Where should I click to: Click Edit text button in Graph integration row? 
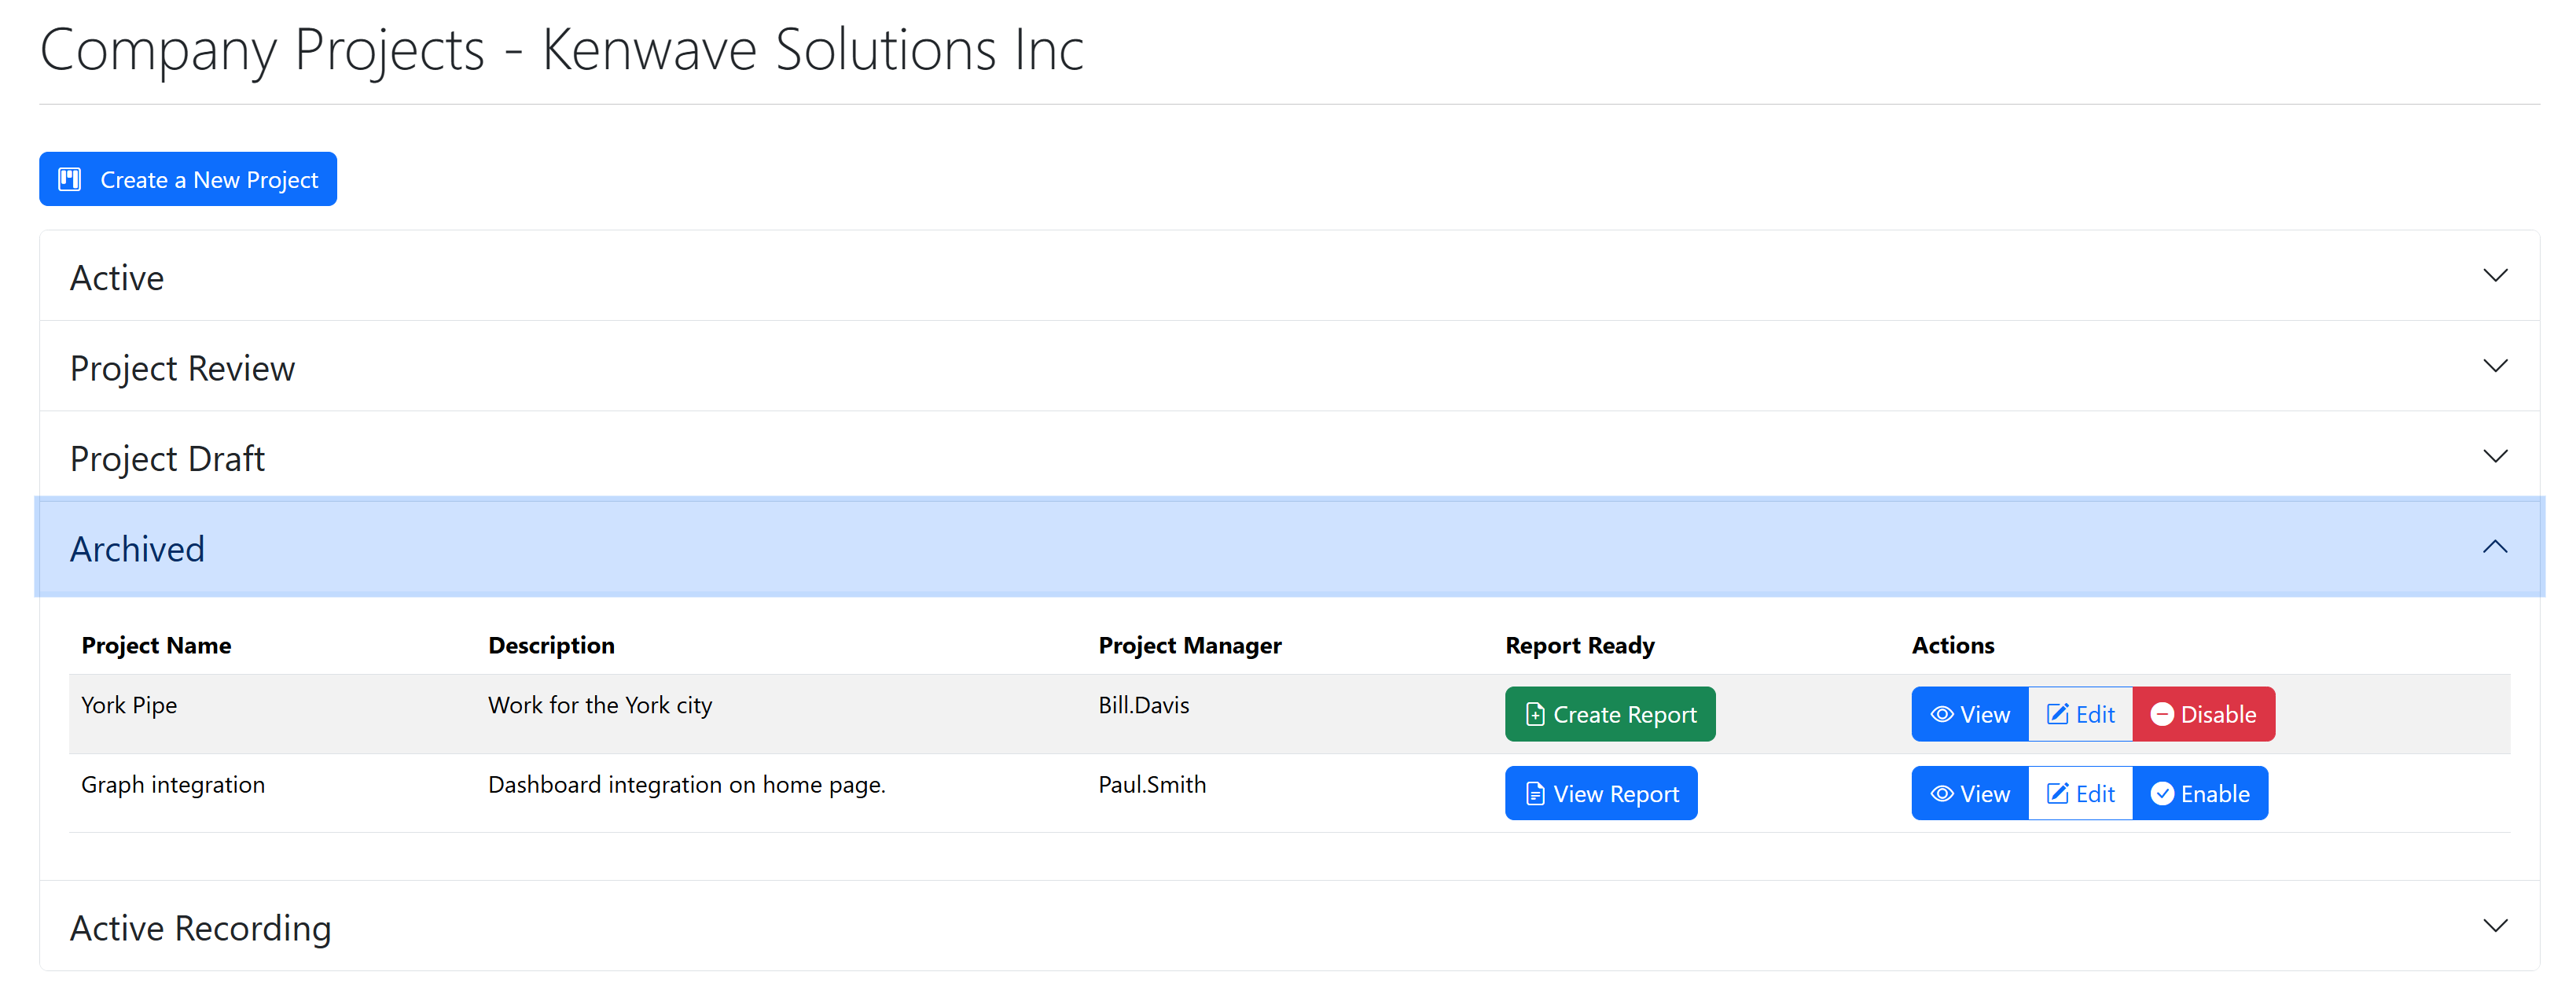[x=2094, y=793]
